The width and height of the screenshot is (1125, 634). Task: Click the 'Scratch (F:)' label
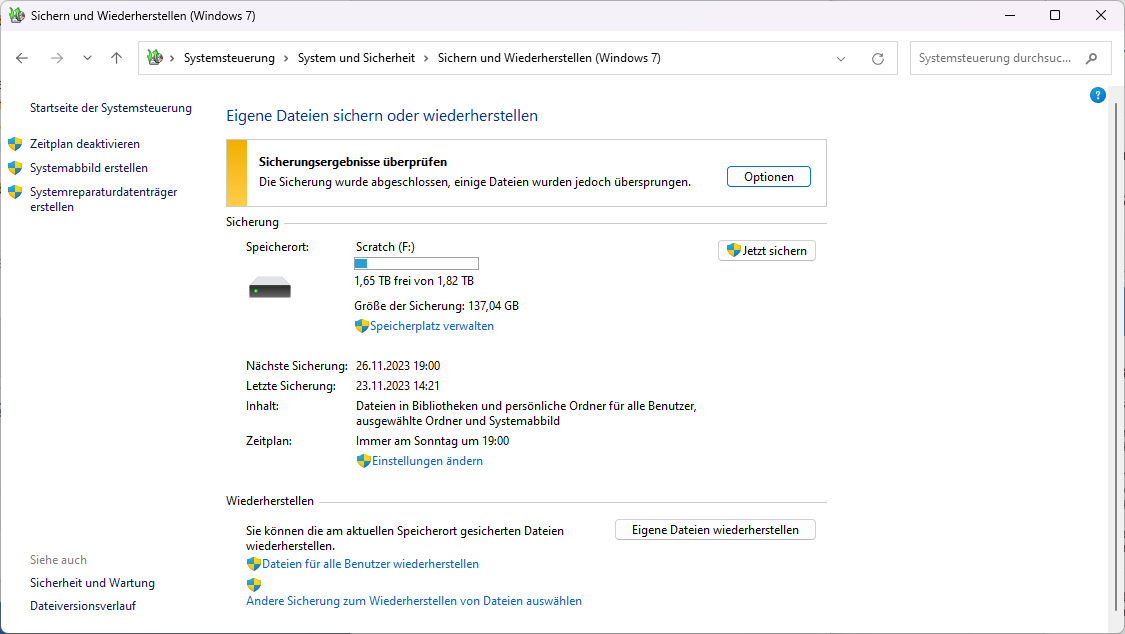(x=385, y=247)
